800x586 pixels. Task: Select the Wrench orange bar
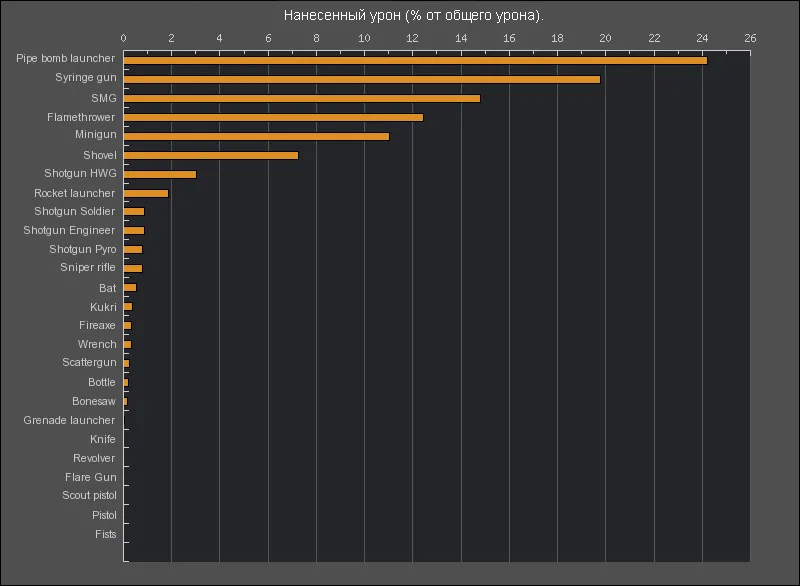[128, 344]
